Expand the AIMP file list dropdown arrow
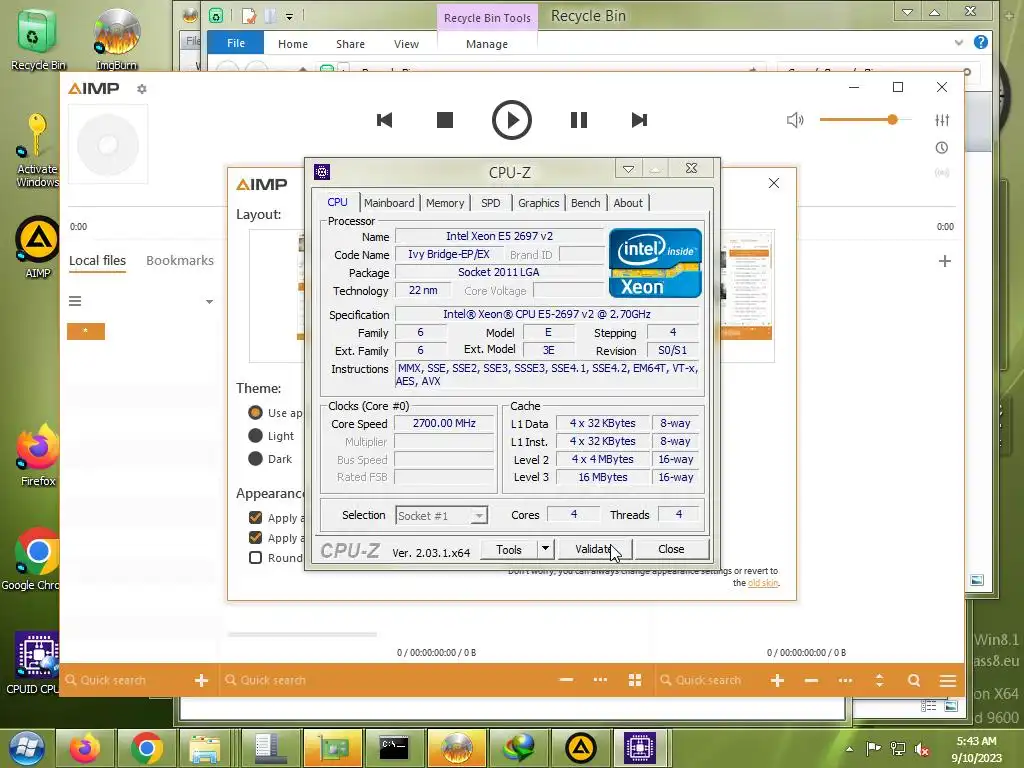1024x768 pixels. click(x=209, y=302)
